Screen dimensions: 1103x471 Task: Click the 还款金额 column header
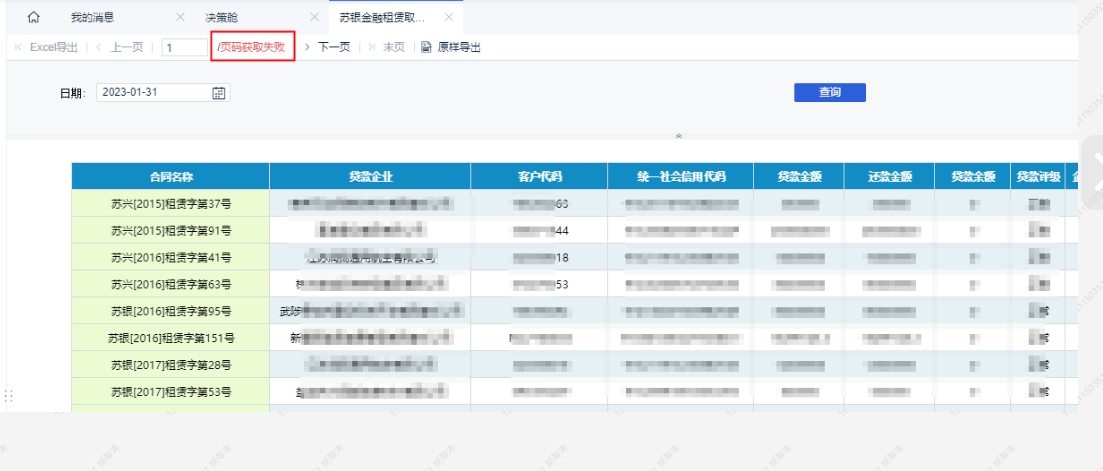890,176
